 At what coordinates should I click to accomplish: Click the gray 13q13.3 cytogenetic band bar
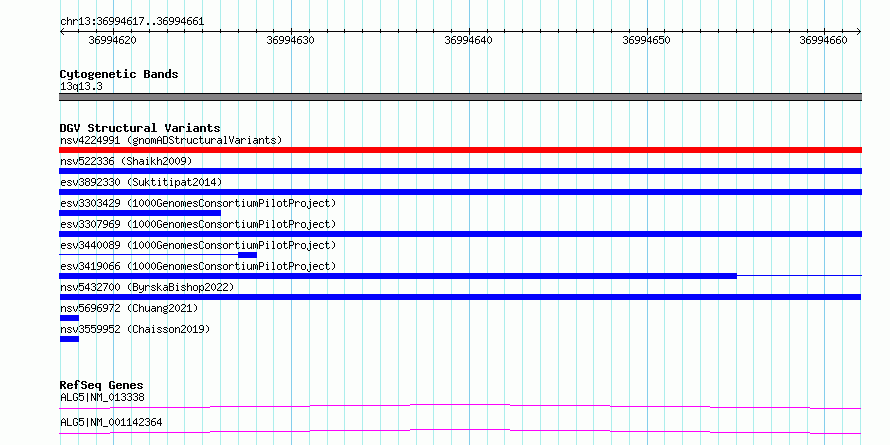pyautogui.click(x=460, y=97)
